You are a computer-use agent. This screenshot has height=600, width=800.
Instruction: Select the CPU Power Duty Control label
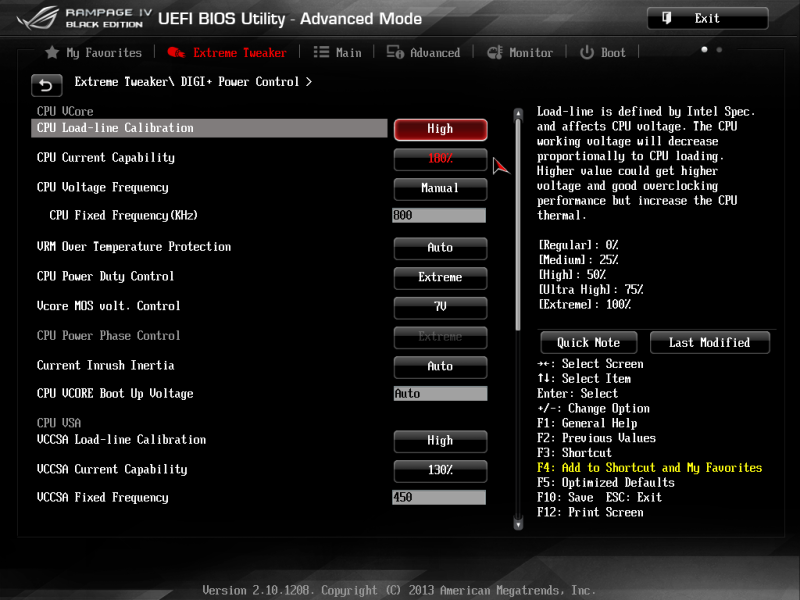tap(106, 276)
